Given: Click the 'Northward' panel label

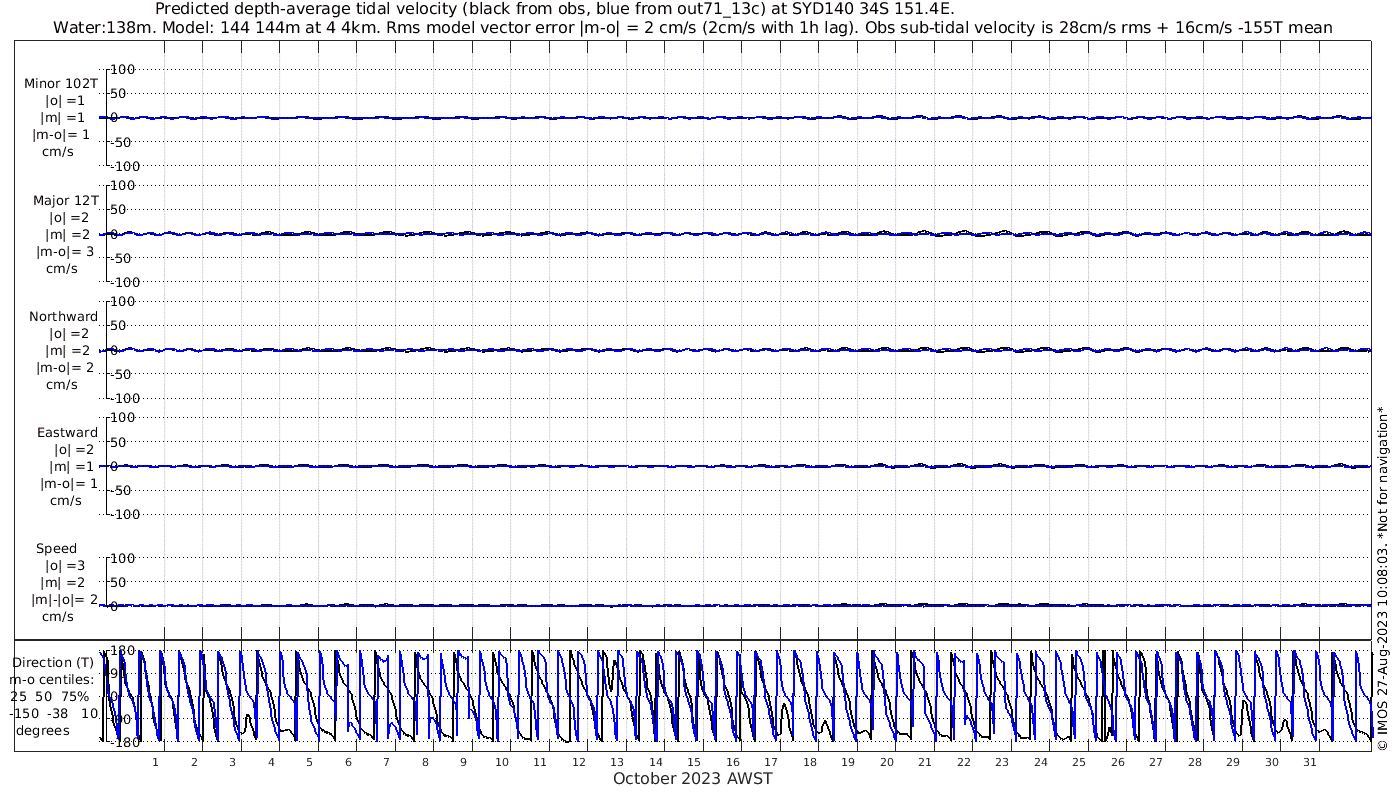Looking at the screenshot, I should [x=64, y=316].
